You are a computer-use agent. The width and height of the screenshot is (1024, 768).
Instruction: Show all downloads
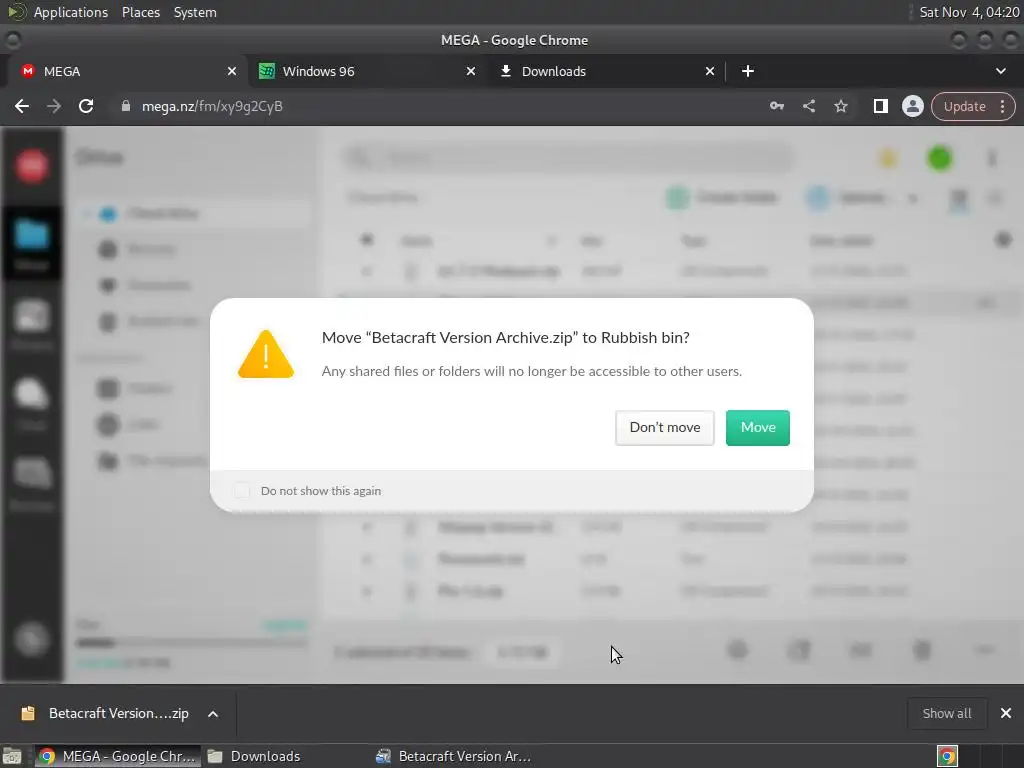(946, 713)
